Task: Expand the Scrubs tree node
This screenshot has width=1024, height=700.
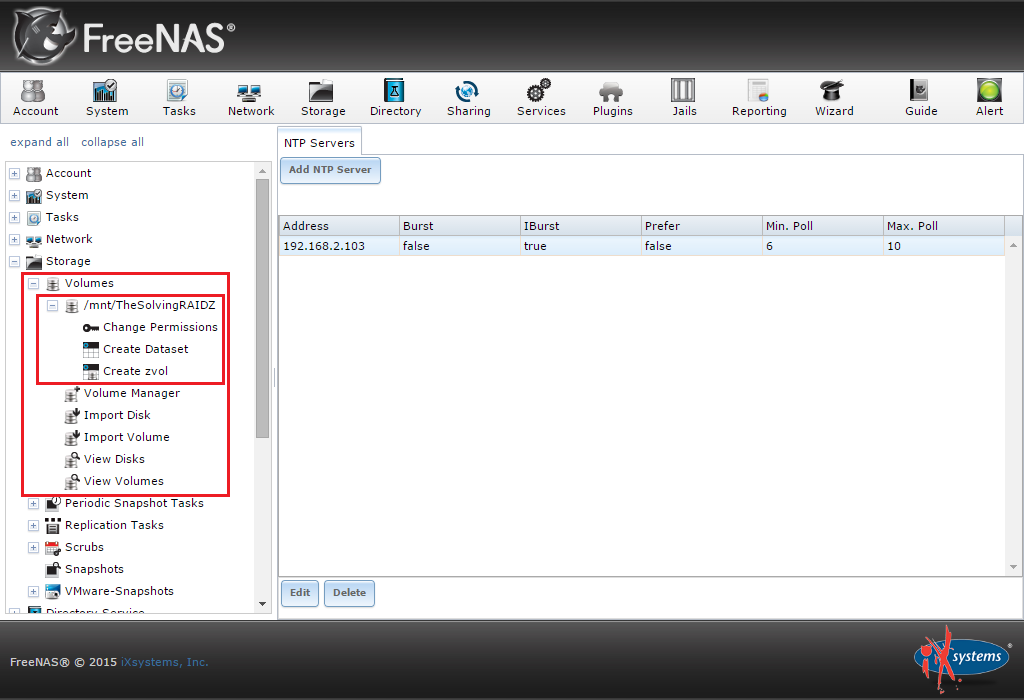Action: [x=33, y=548]
